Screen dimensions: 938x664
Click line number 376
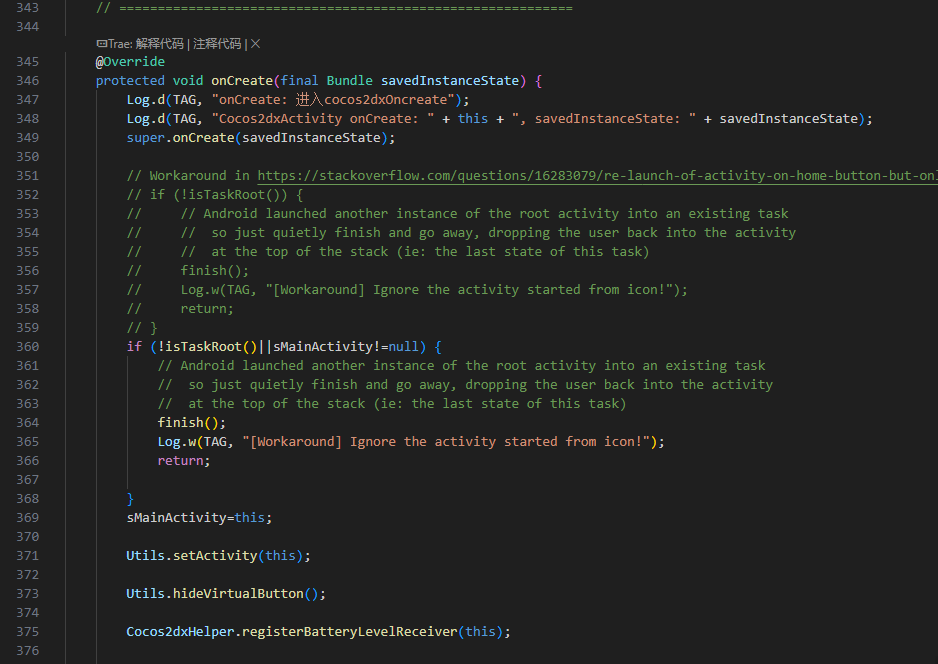coord(28,650)
